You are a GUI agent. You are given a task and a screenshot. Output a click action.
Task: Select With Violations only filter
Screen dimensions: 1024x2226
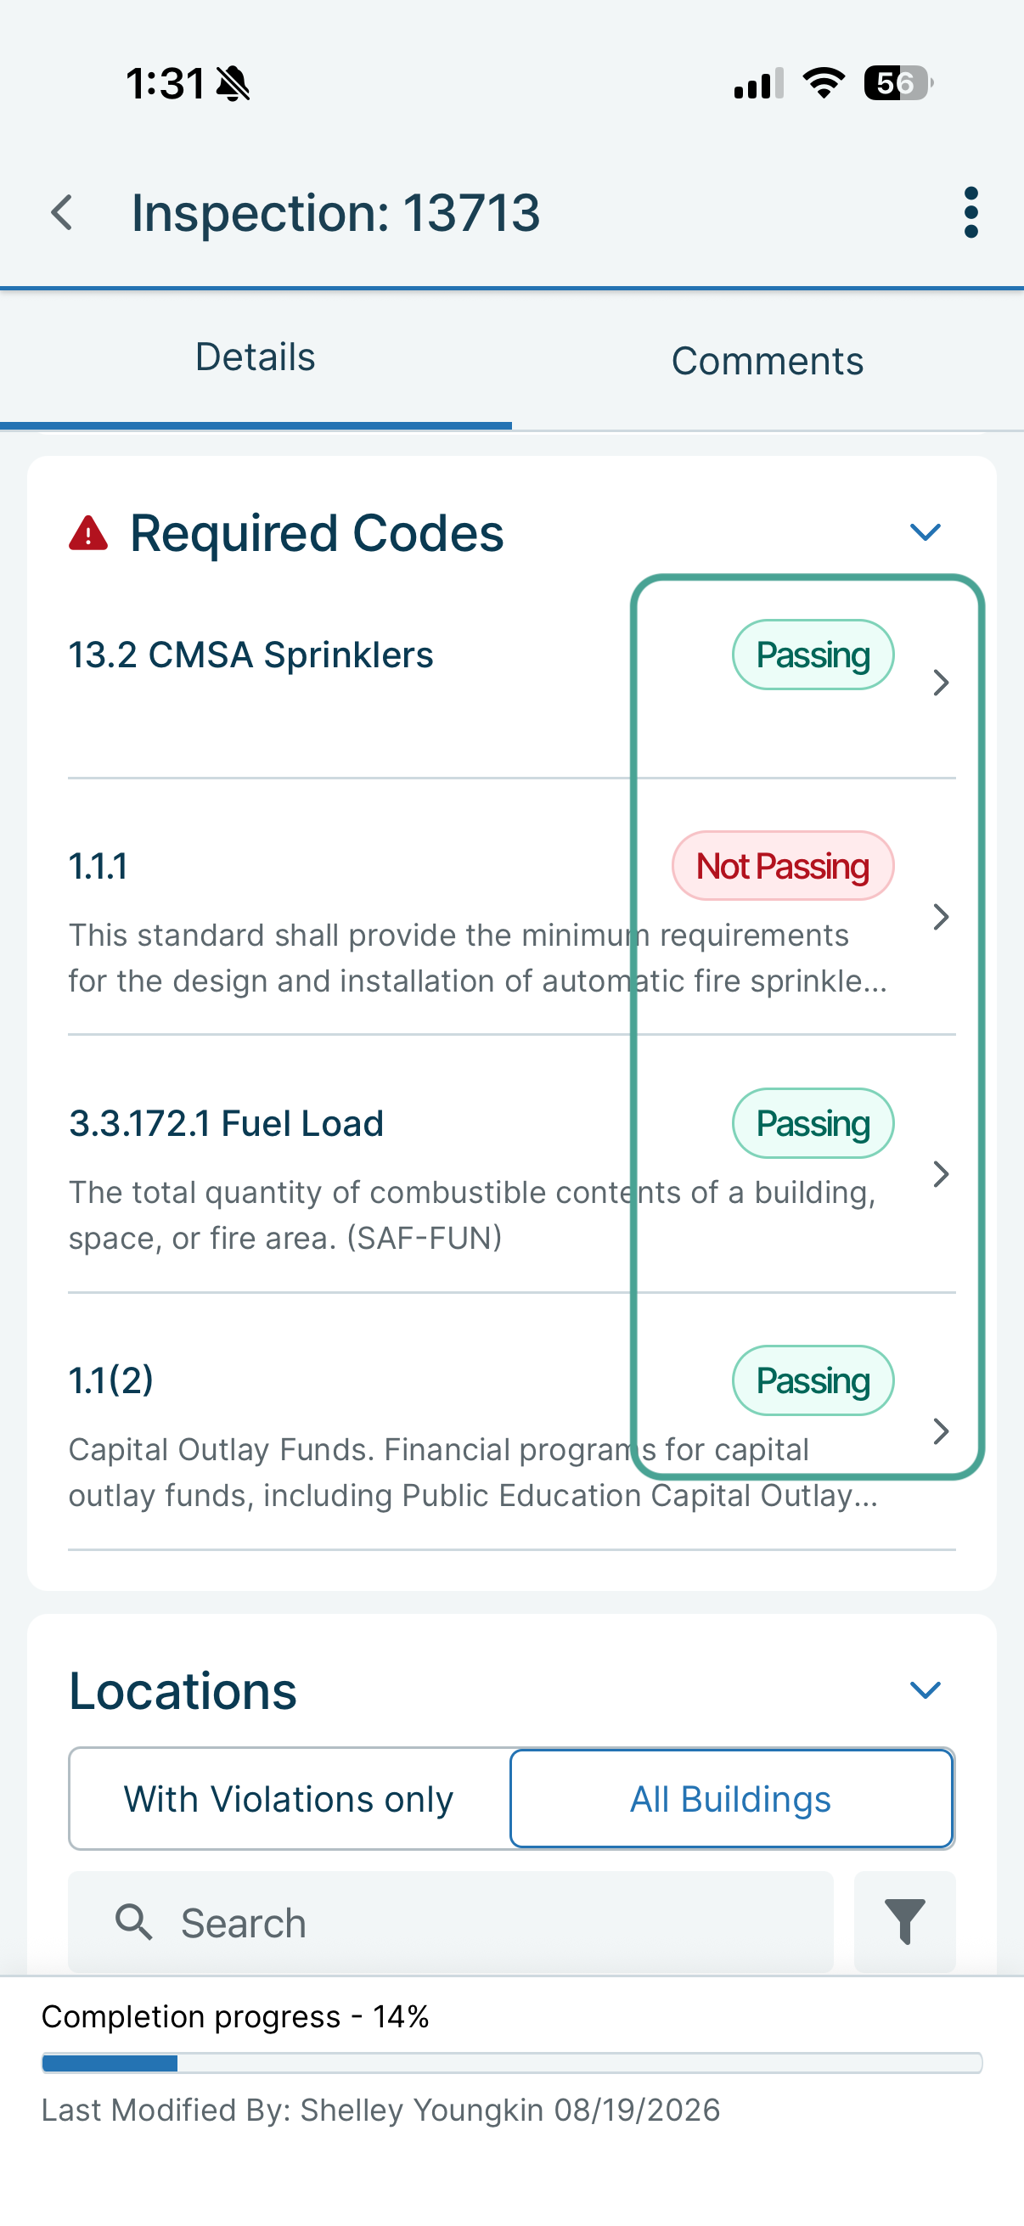(289, 1799)
